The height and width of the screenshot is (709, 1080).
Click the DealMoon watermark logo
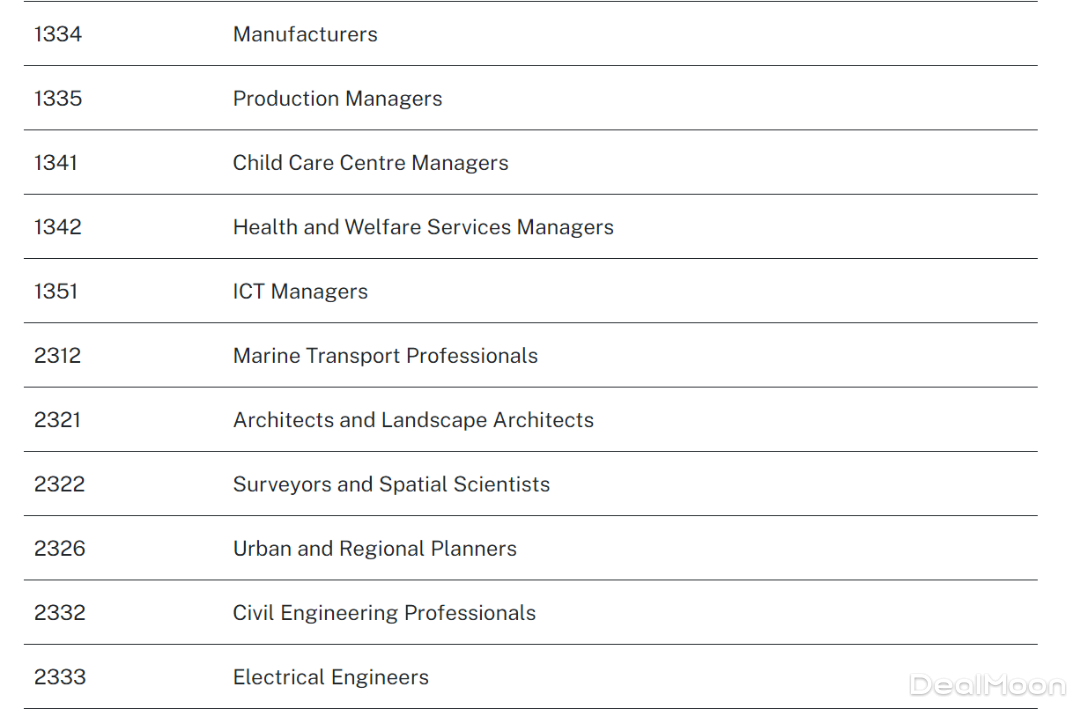(x=987, y=685)
